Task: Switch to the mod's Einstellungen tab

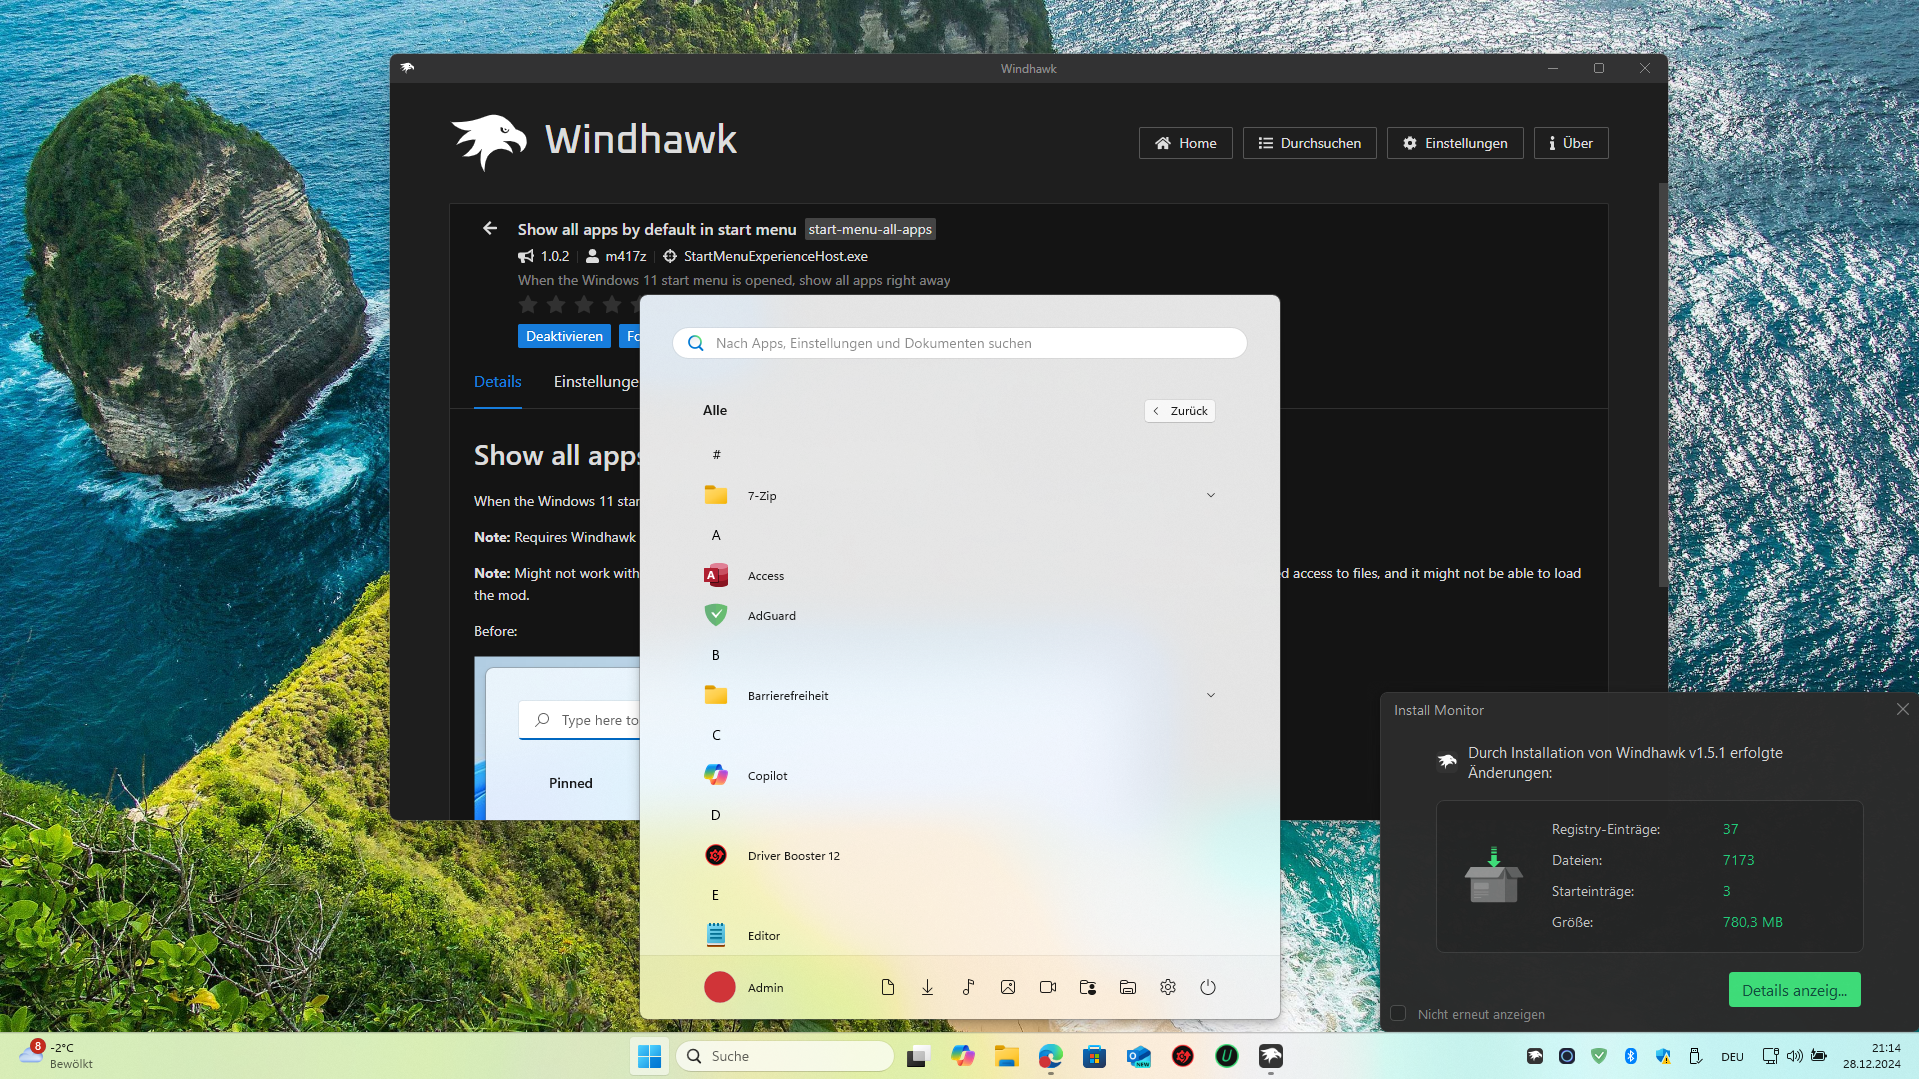Action: [x=596, y=381]
